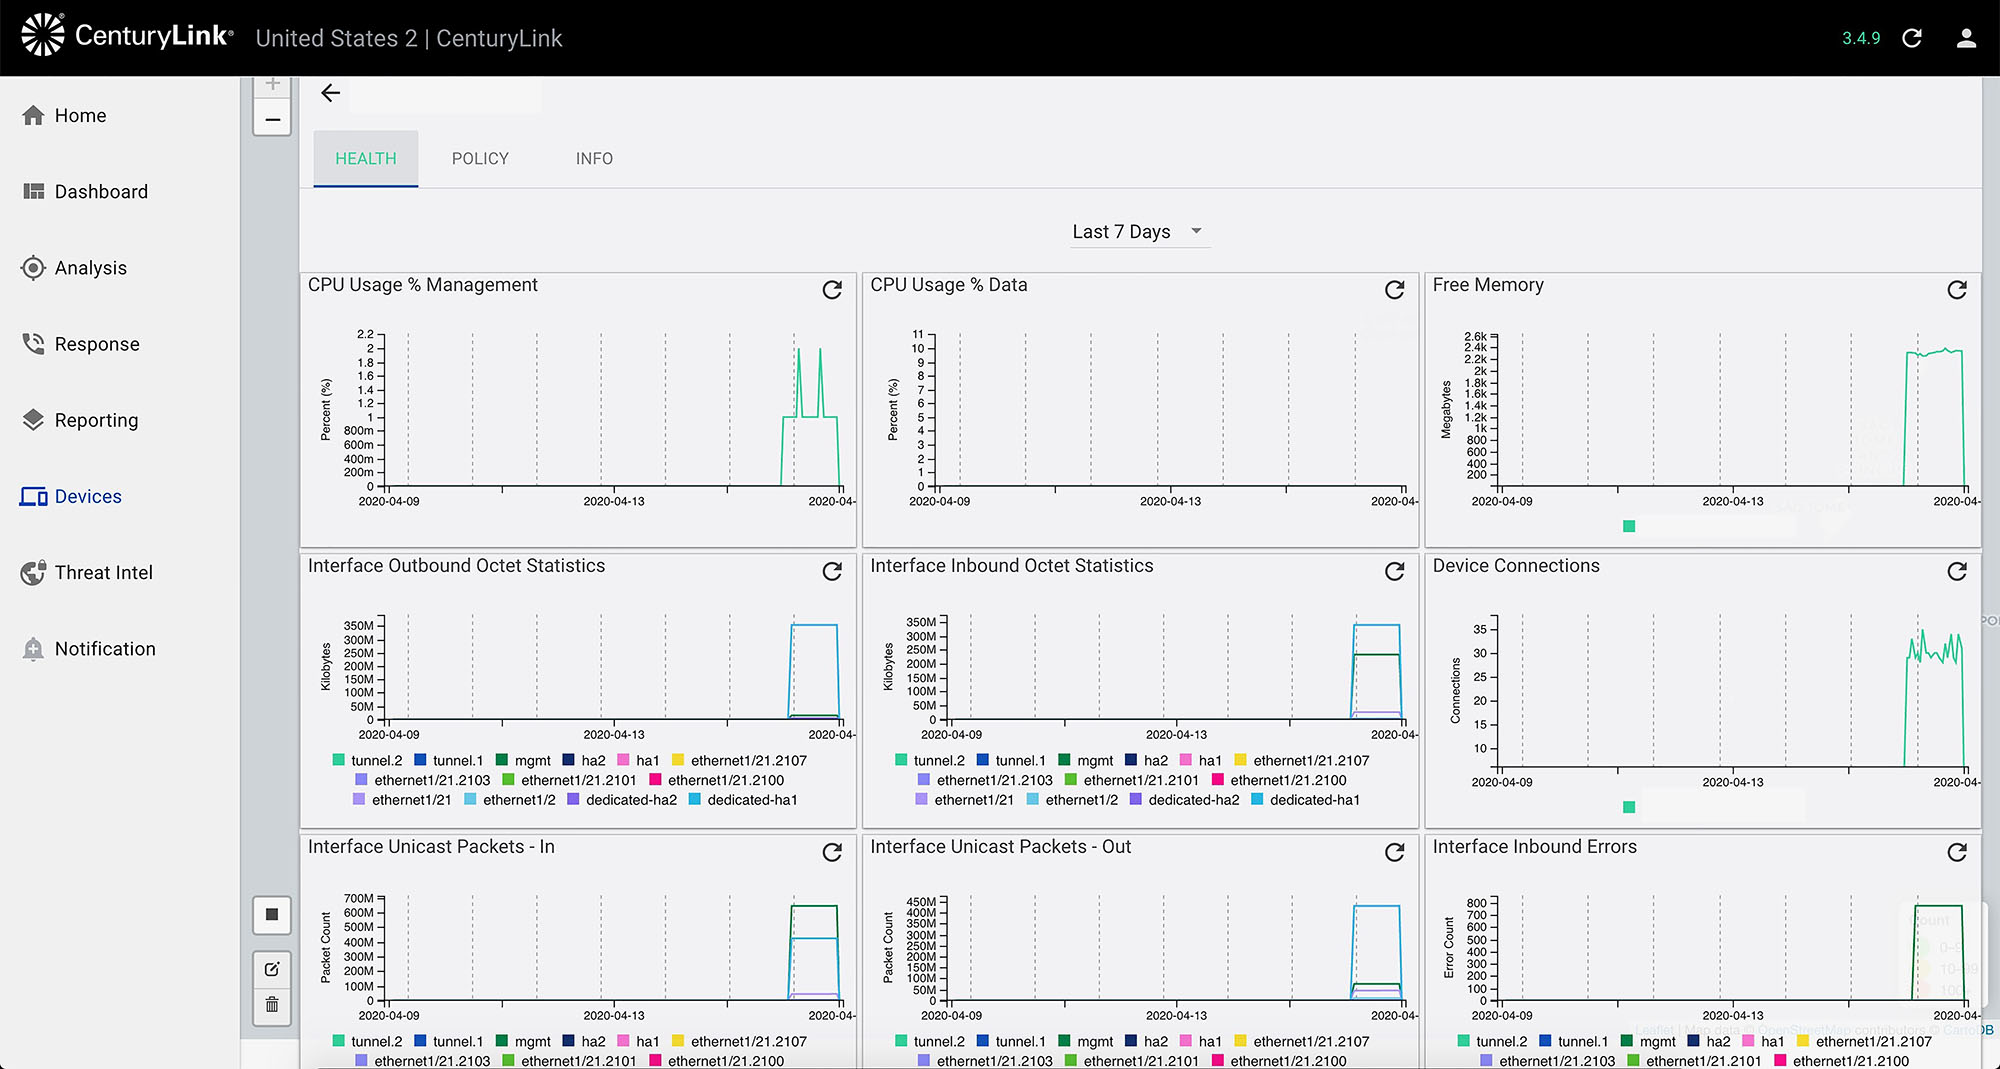Open Notification in the sidebar
Viewport: 2000px width, 1069px height.
(104, 649)
